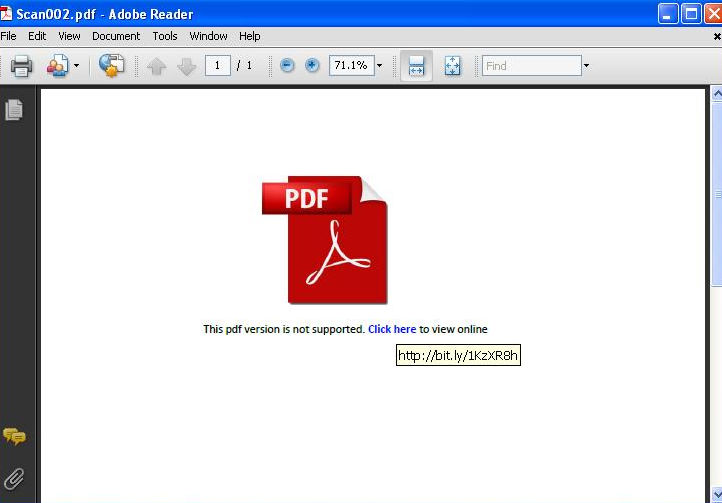Screen dimensions: 722x503
Task: Click "This pdf version is not supported." text
Action: tap(284, 329)
